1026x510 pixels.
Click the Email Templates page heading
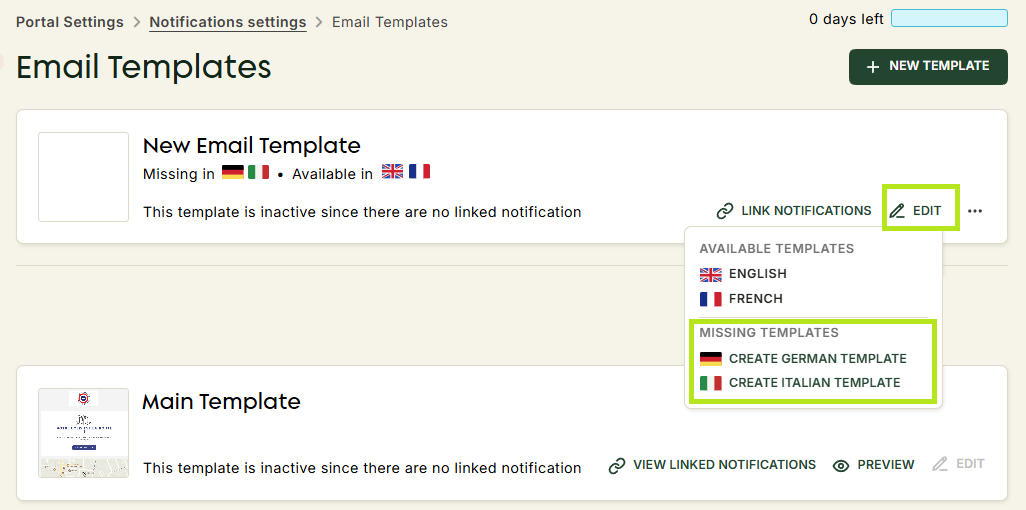coord(143,67)
